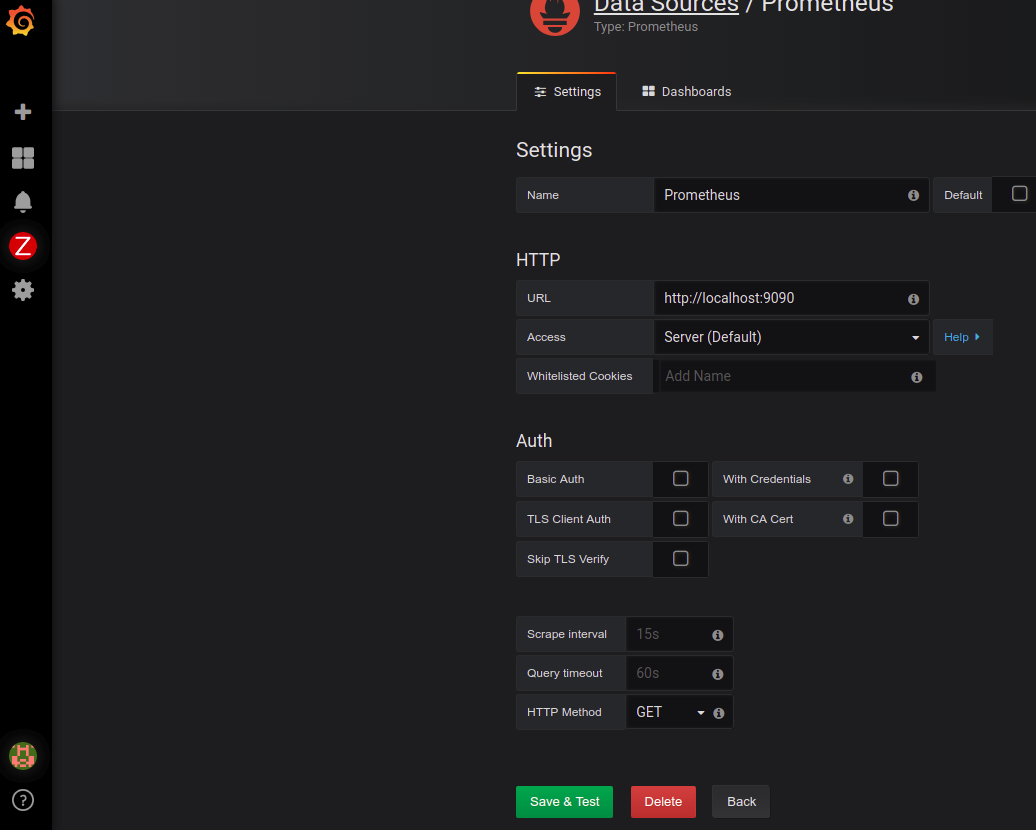Open the Create plus menu in sidebar
Viewport: 1036px width, 830px height.
point(23,112)
